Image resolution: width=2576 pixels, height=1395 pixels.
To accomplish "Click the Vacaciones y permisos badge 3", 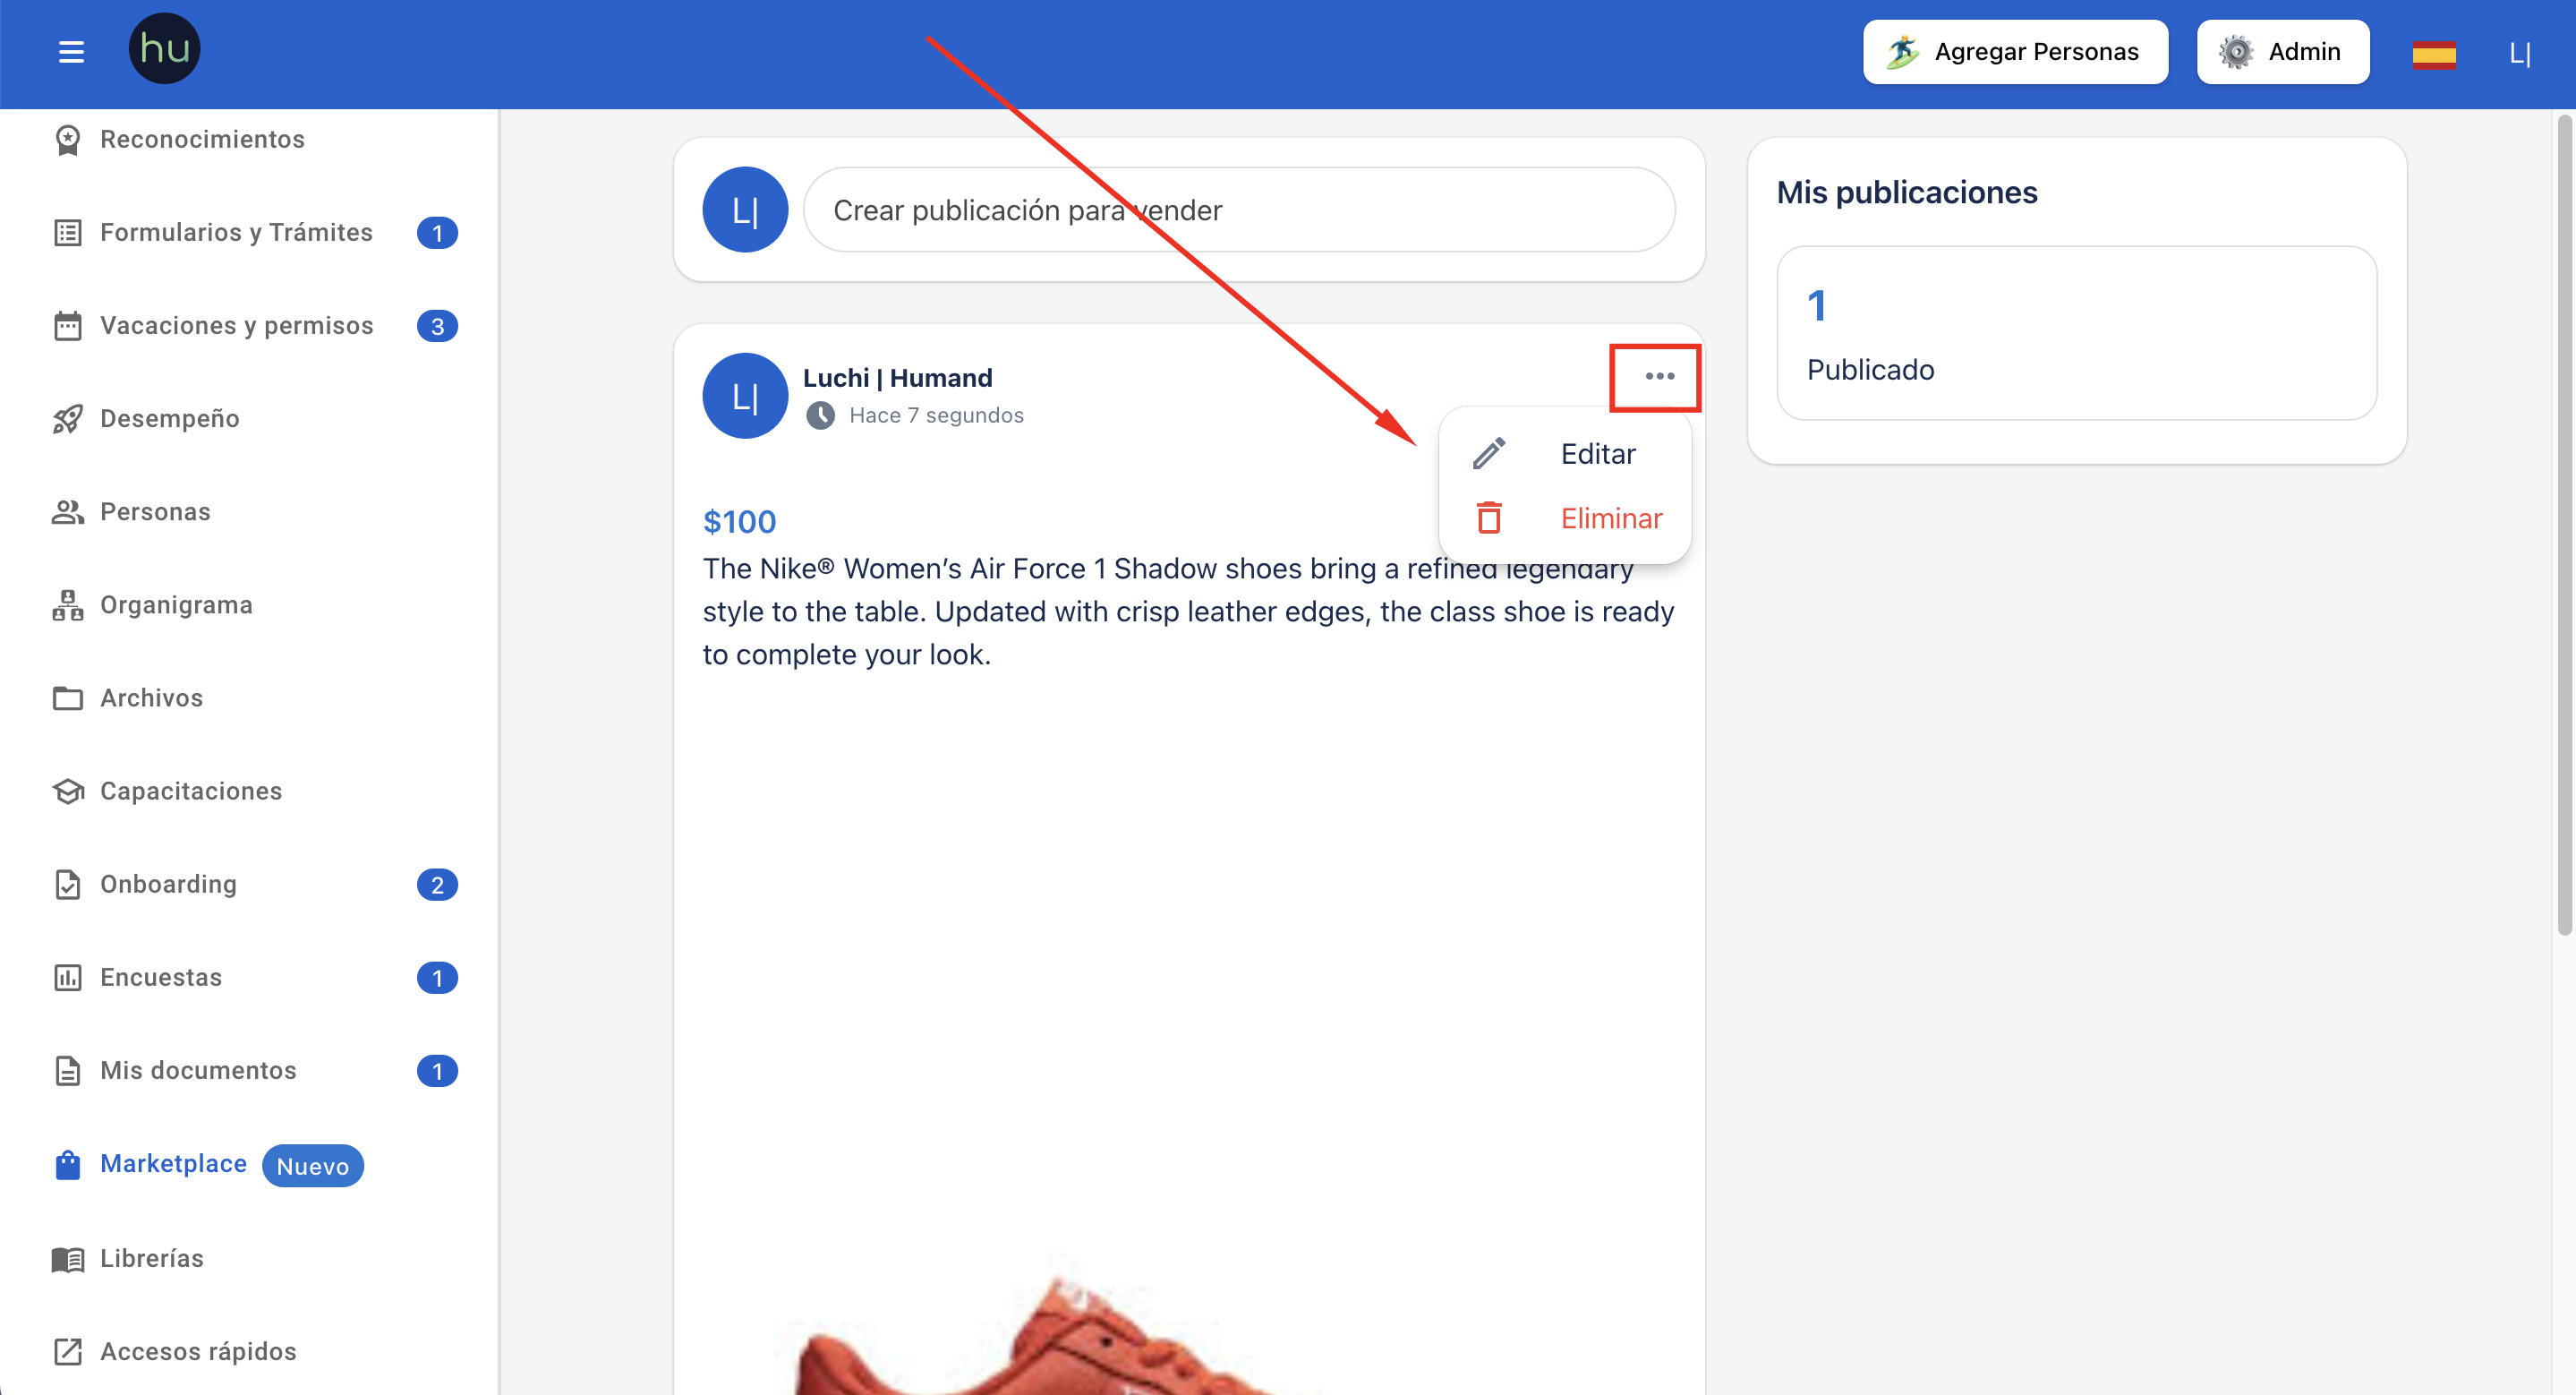I will [x=437, y=326].
